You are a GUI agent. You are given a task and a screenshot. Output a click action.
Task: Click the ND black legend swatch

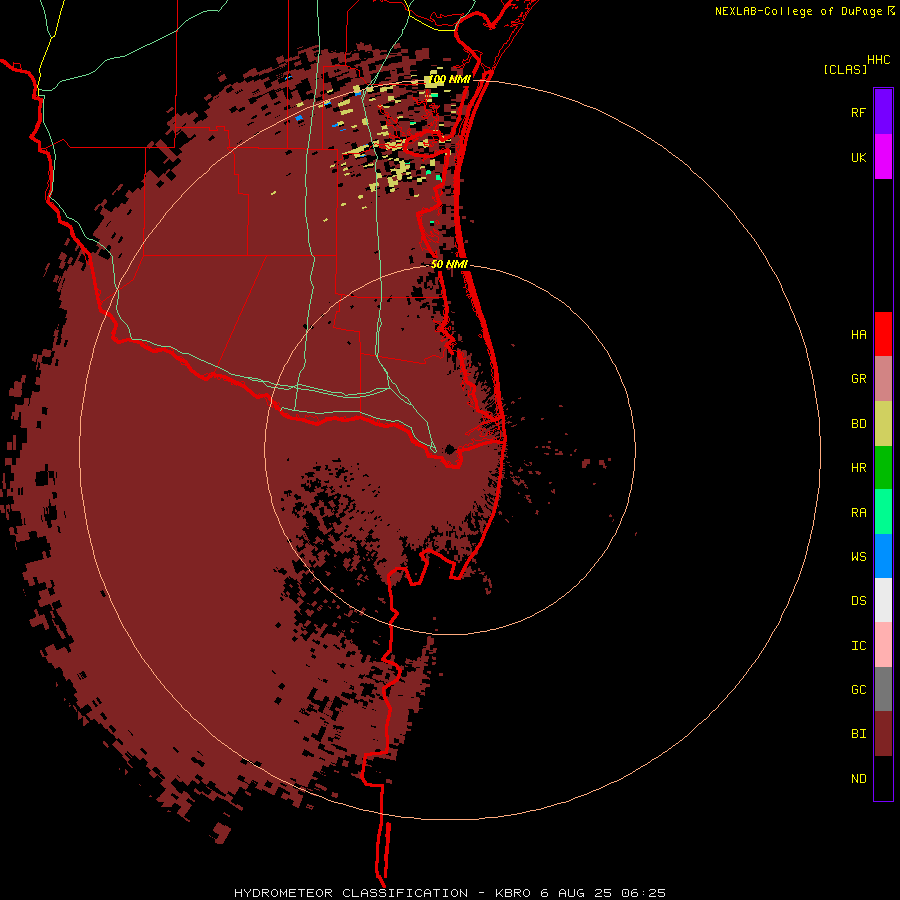coord(883,778)
